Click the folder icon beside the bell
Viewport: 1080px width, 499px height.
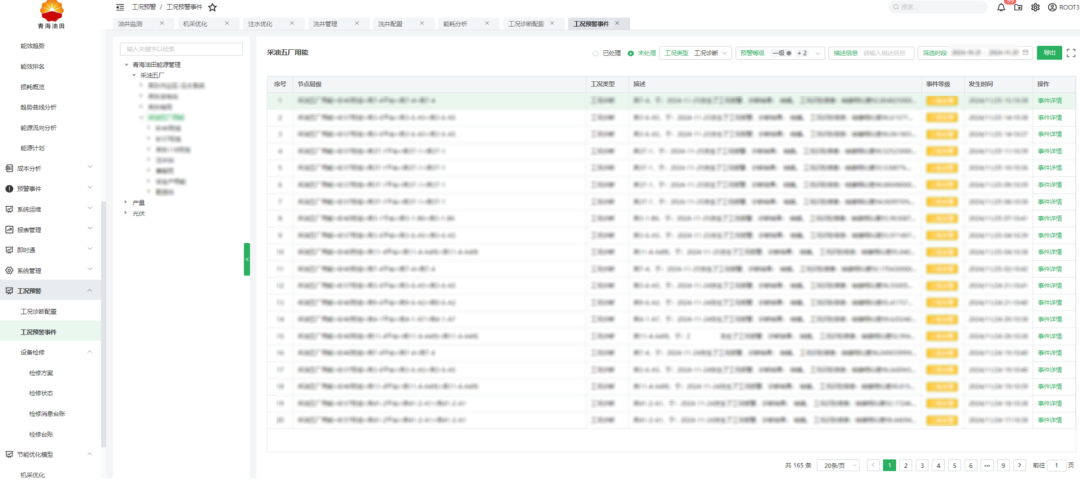point(1018,7)
